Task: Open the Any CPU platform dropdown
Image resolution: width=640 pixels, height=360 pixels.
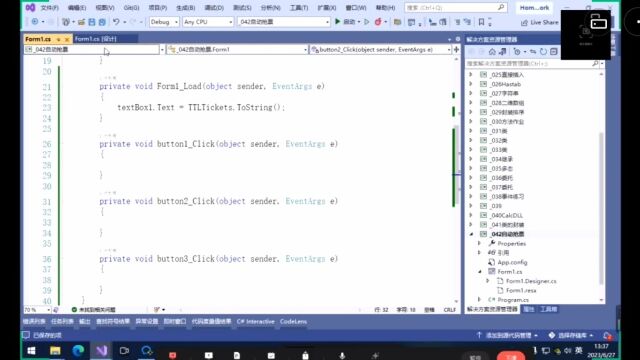Action: point(208,22)
